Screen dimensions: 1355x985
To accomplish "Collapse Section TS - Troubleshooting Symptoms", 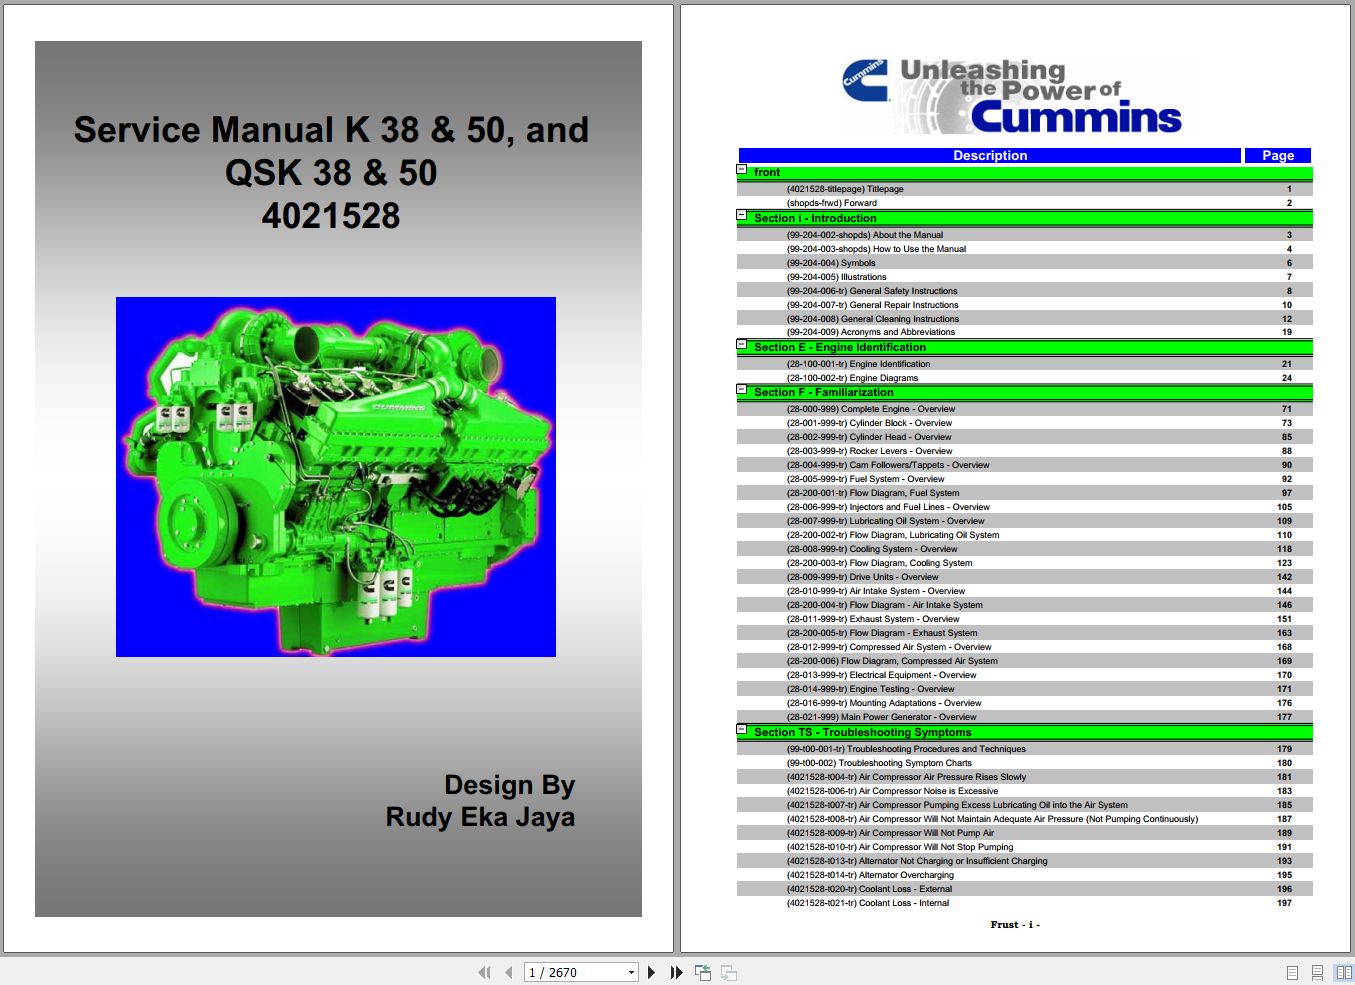I will pyautogui.click(x=742, y=729).
